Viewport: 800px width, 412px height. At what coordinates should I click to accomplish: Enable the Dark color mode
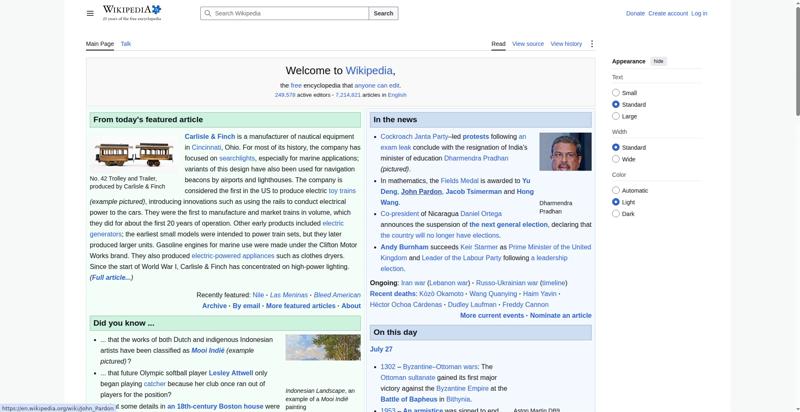(x=616, y=214)
